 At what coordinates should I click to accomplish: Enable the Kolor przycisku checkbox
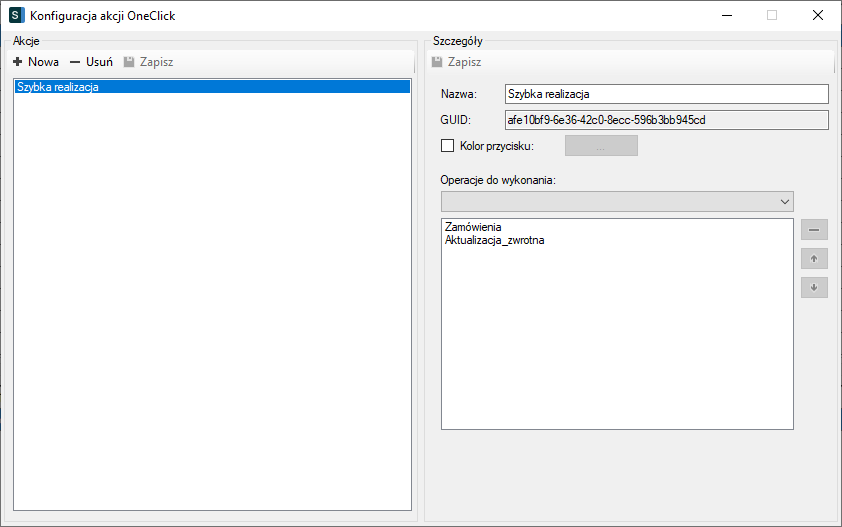pyautogui.click(x=448, y=146)
